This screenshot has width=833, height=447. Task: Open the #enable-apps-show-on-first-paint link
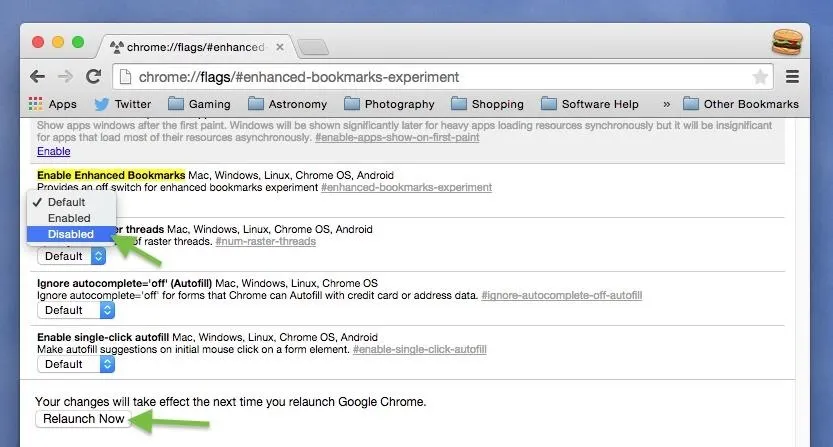click(x=397, y=137)
